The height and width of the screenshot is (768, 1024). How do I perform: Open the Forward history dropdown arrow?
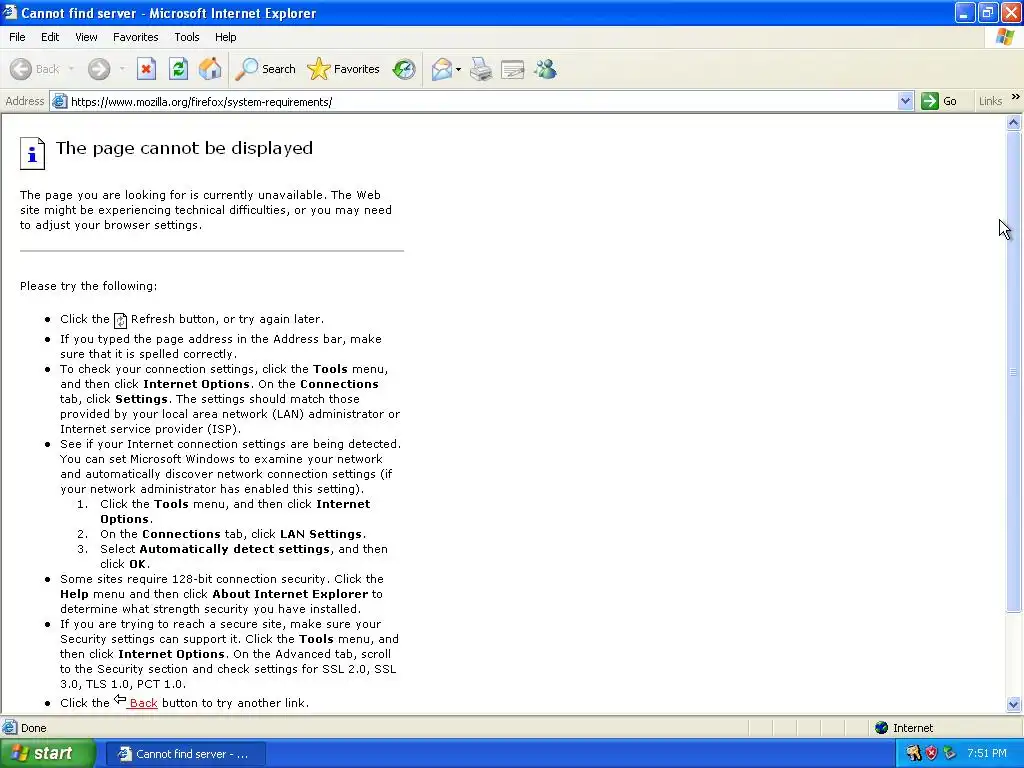click(122, 69)
